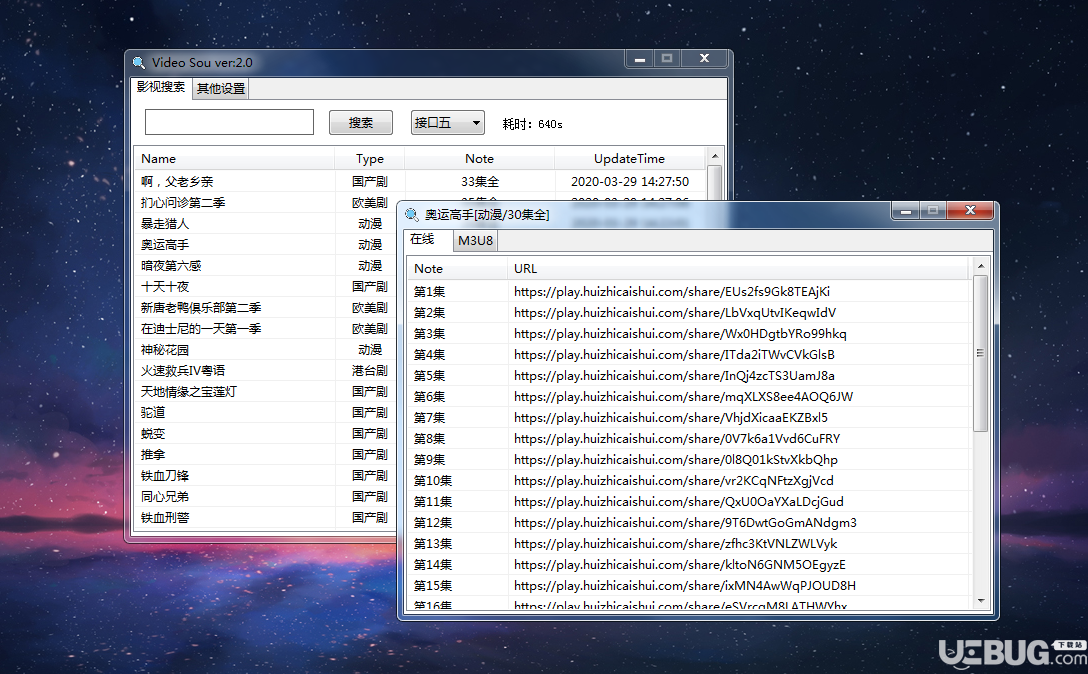Select the row 推拿

point(266,454)
